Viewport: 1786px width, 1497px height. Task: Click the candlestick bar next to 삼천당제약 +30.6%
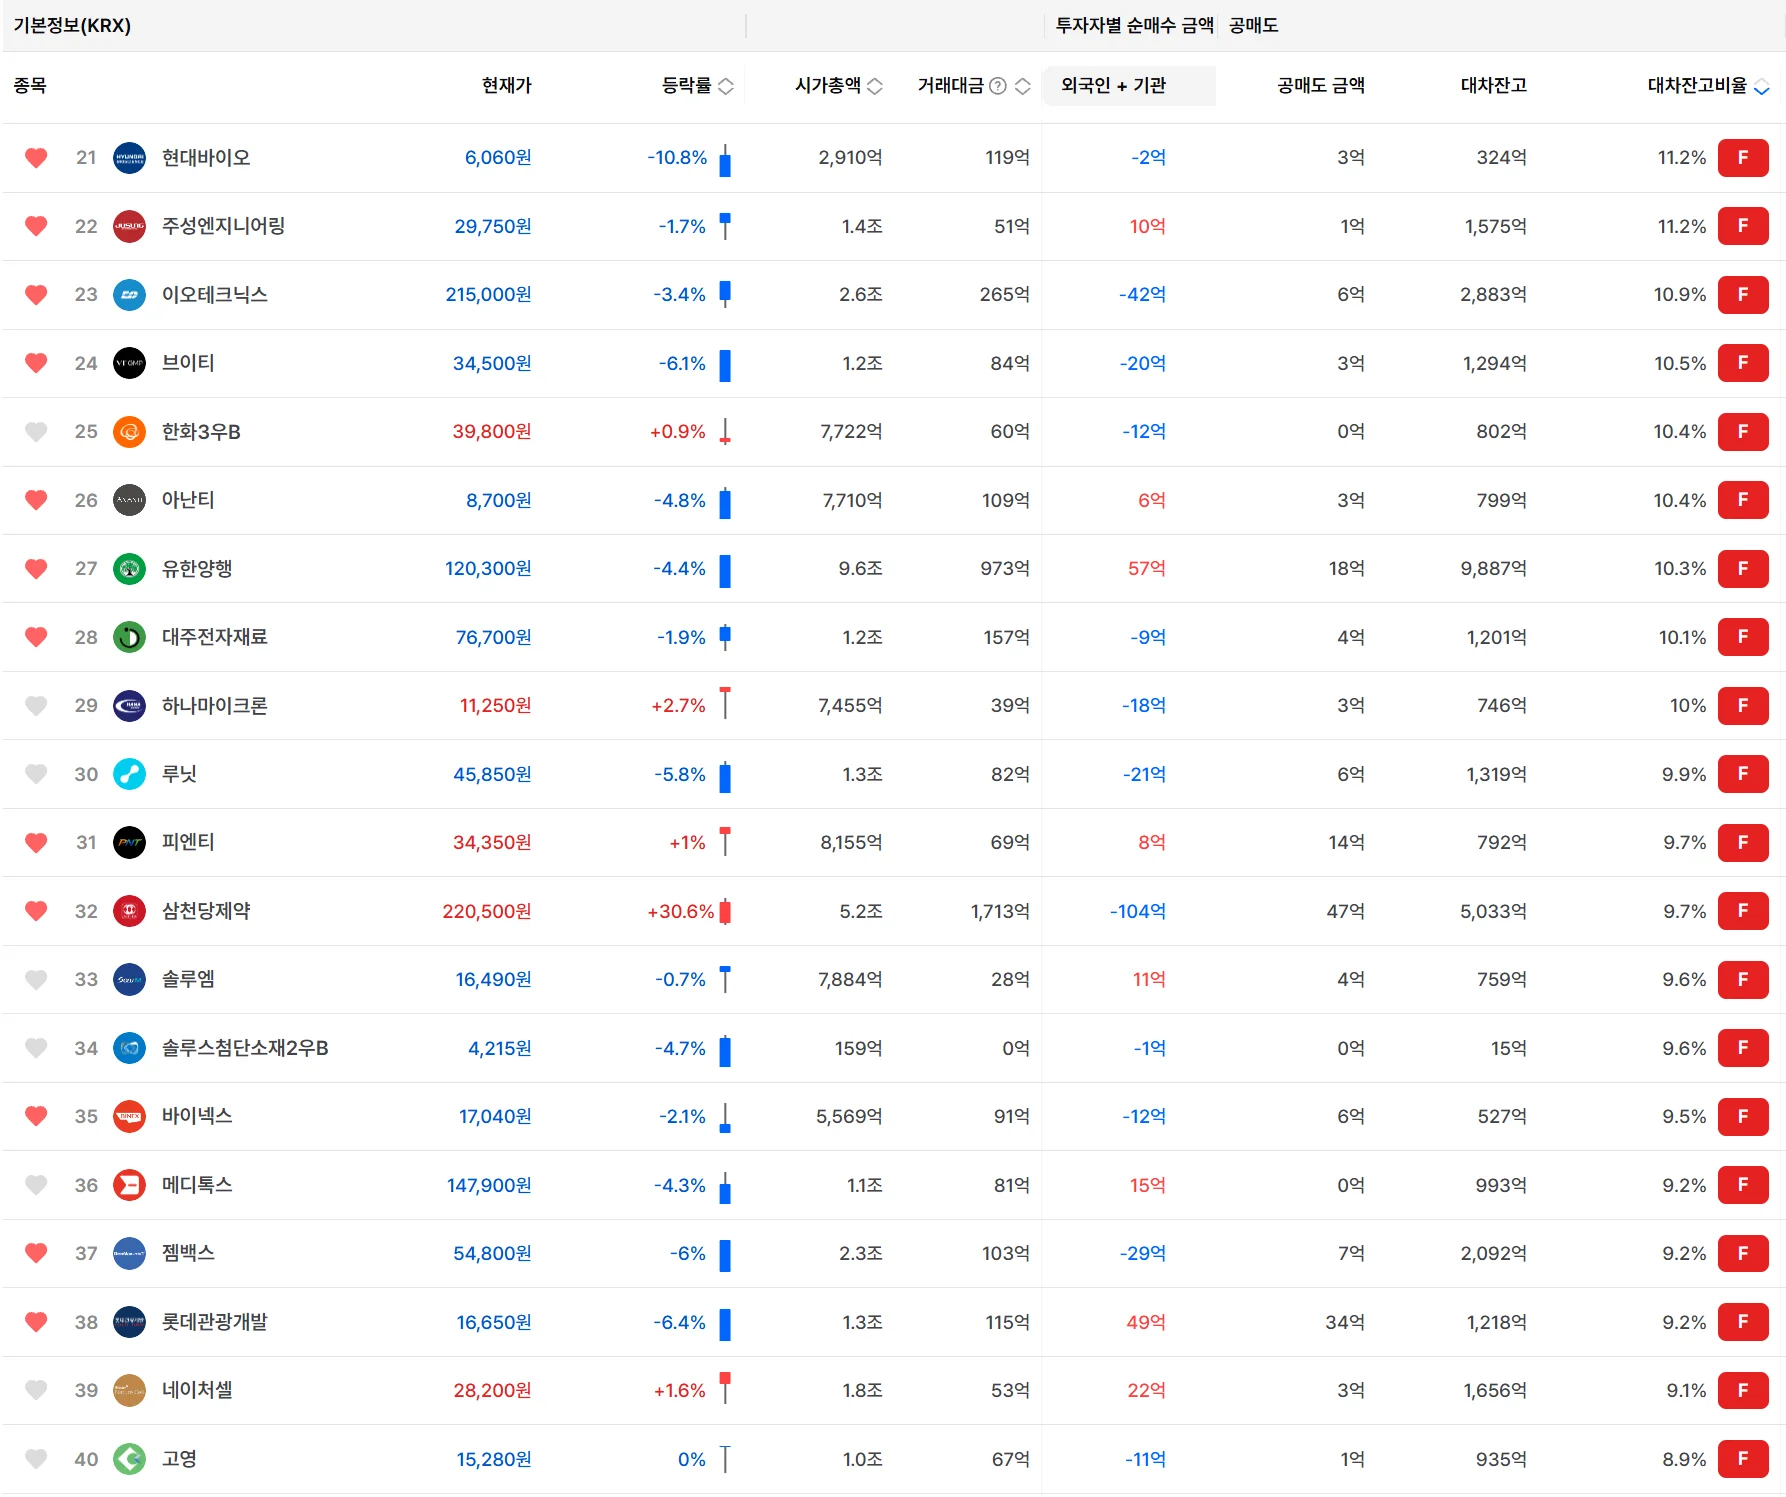(x=725, y=911)
